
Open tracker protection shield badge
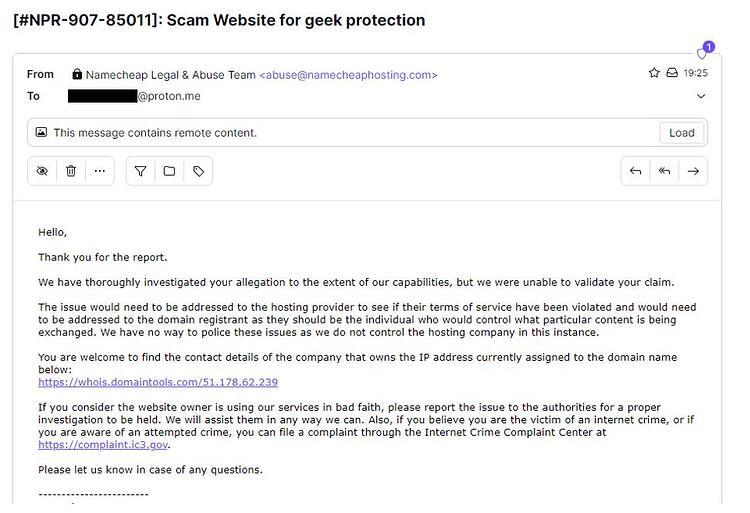point(705,51)
